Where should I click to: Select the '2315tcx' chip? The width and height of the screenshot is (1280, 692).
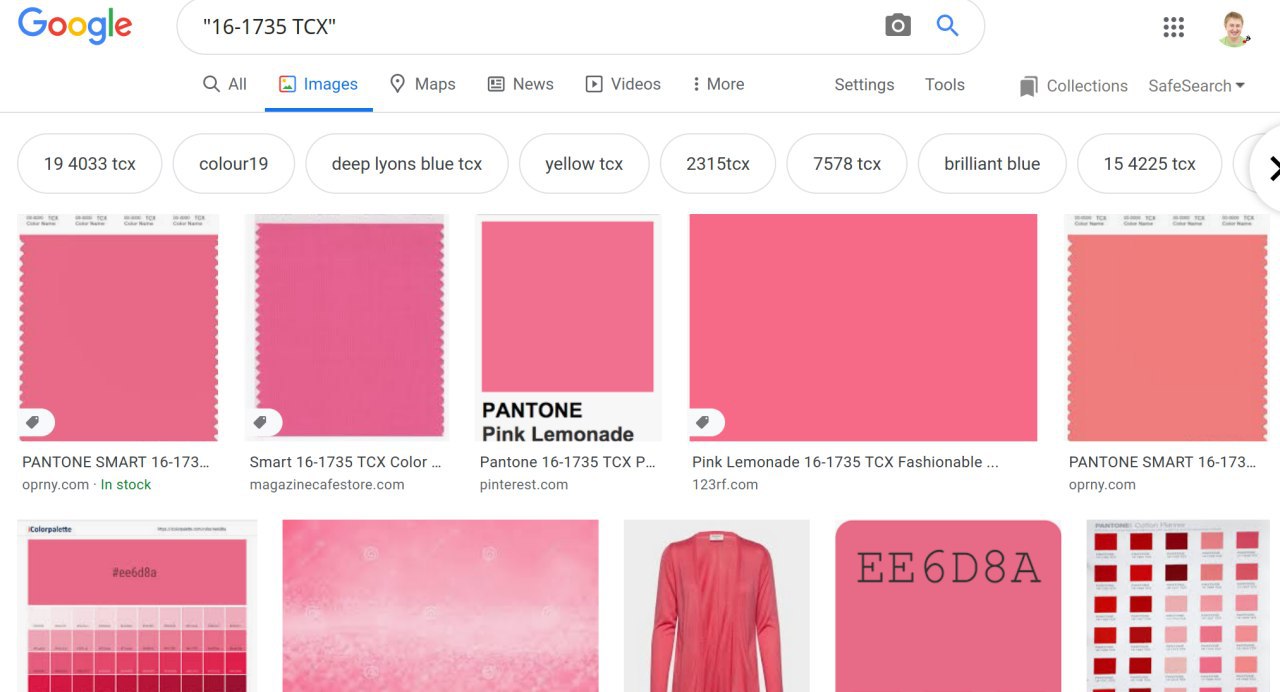718,164
